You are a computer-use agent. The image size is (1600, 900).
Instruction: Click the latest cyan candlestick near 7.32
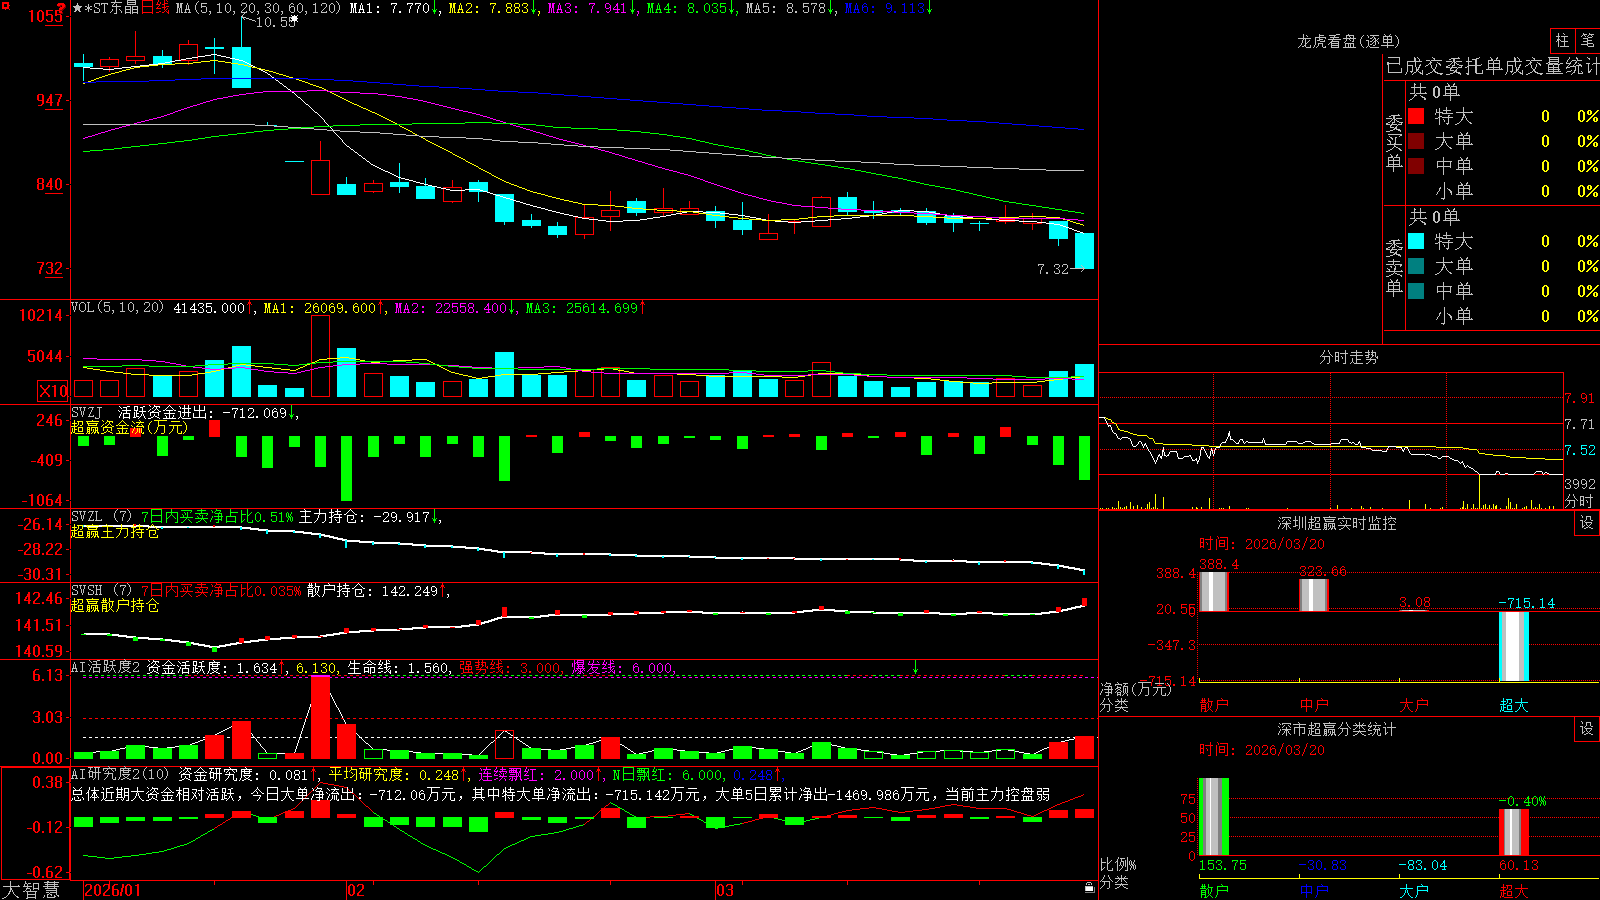(x=1084, y=250)
